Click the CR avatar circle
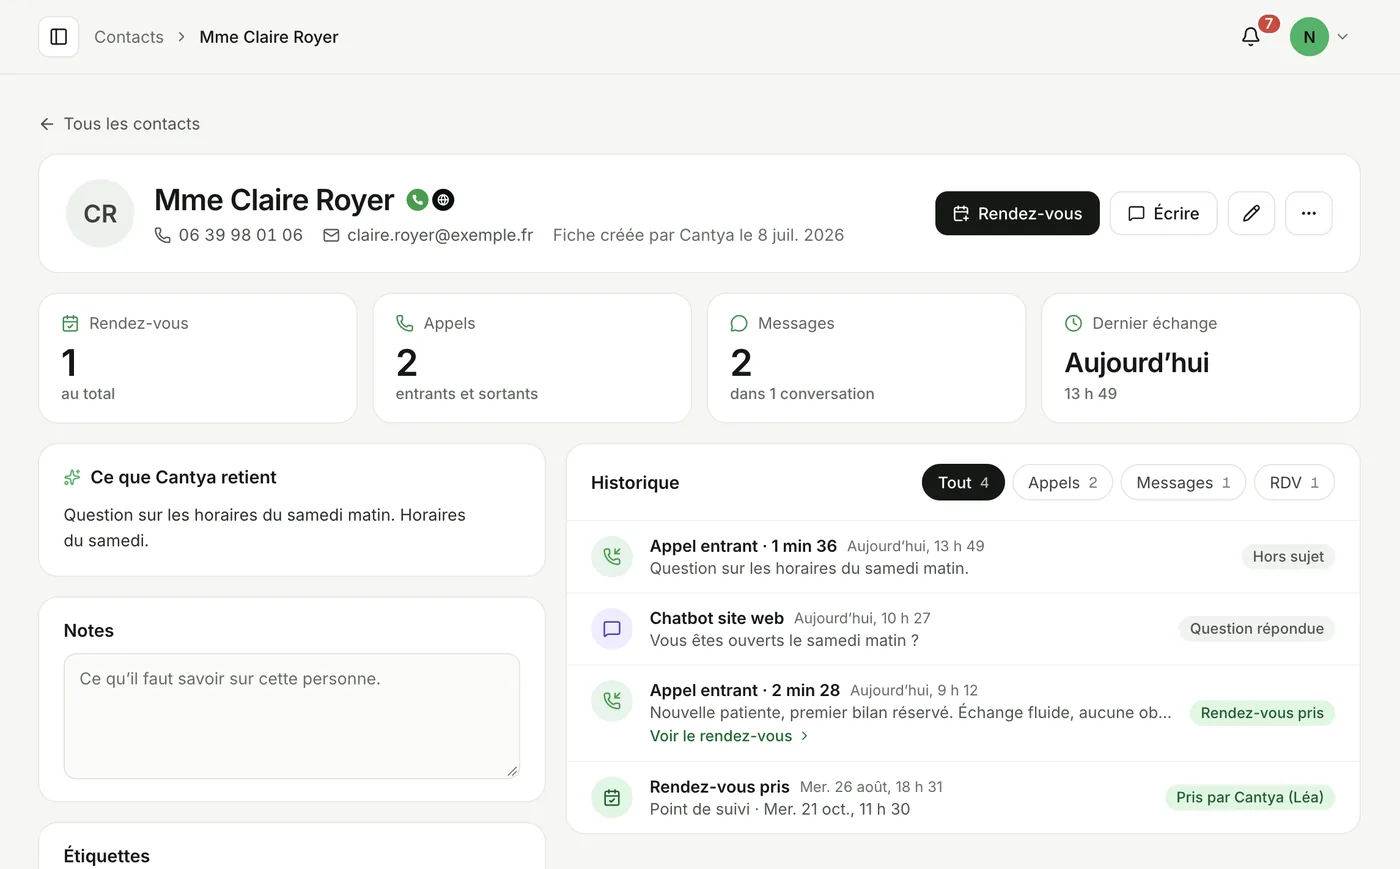The height and width of the screenshot is (869, 1400). click(100, 213)
